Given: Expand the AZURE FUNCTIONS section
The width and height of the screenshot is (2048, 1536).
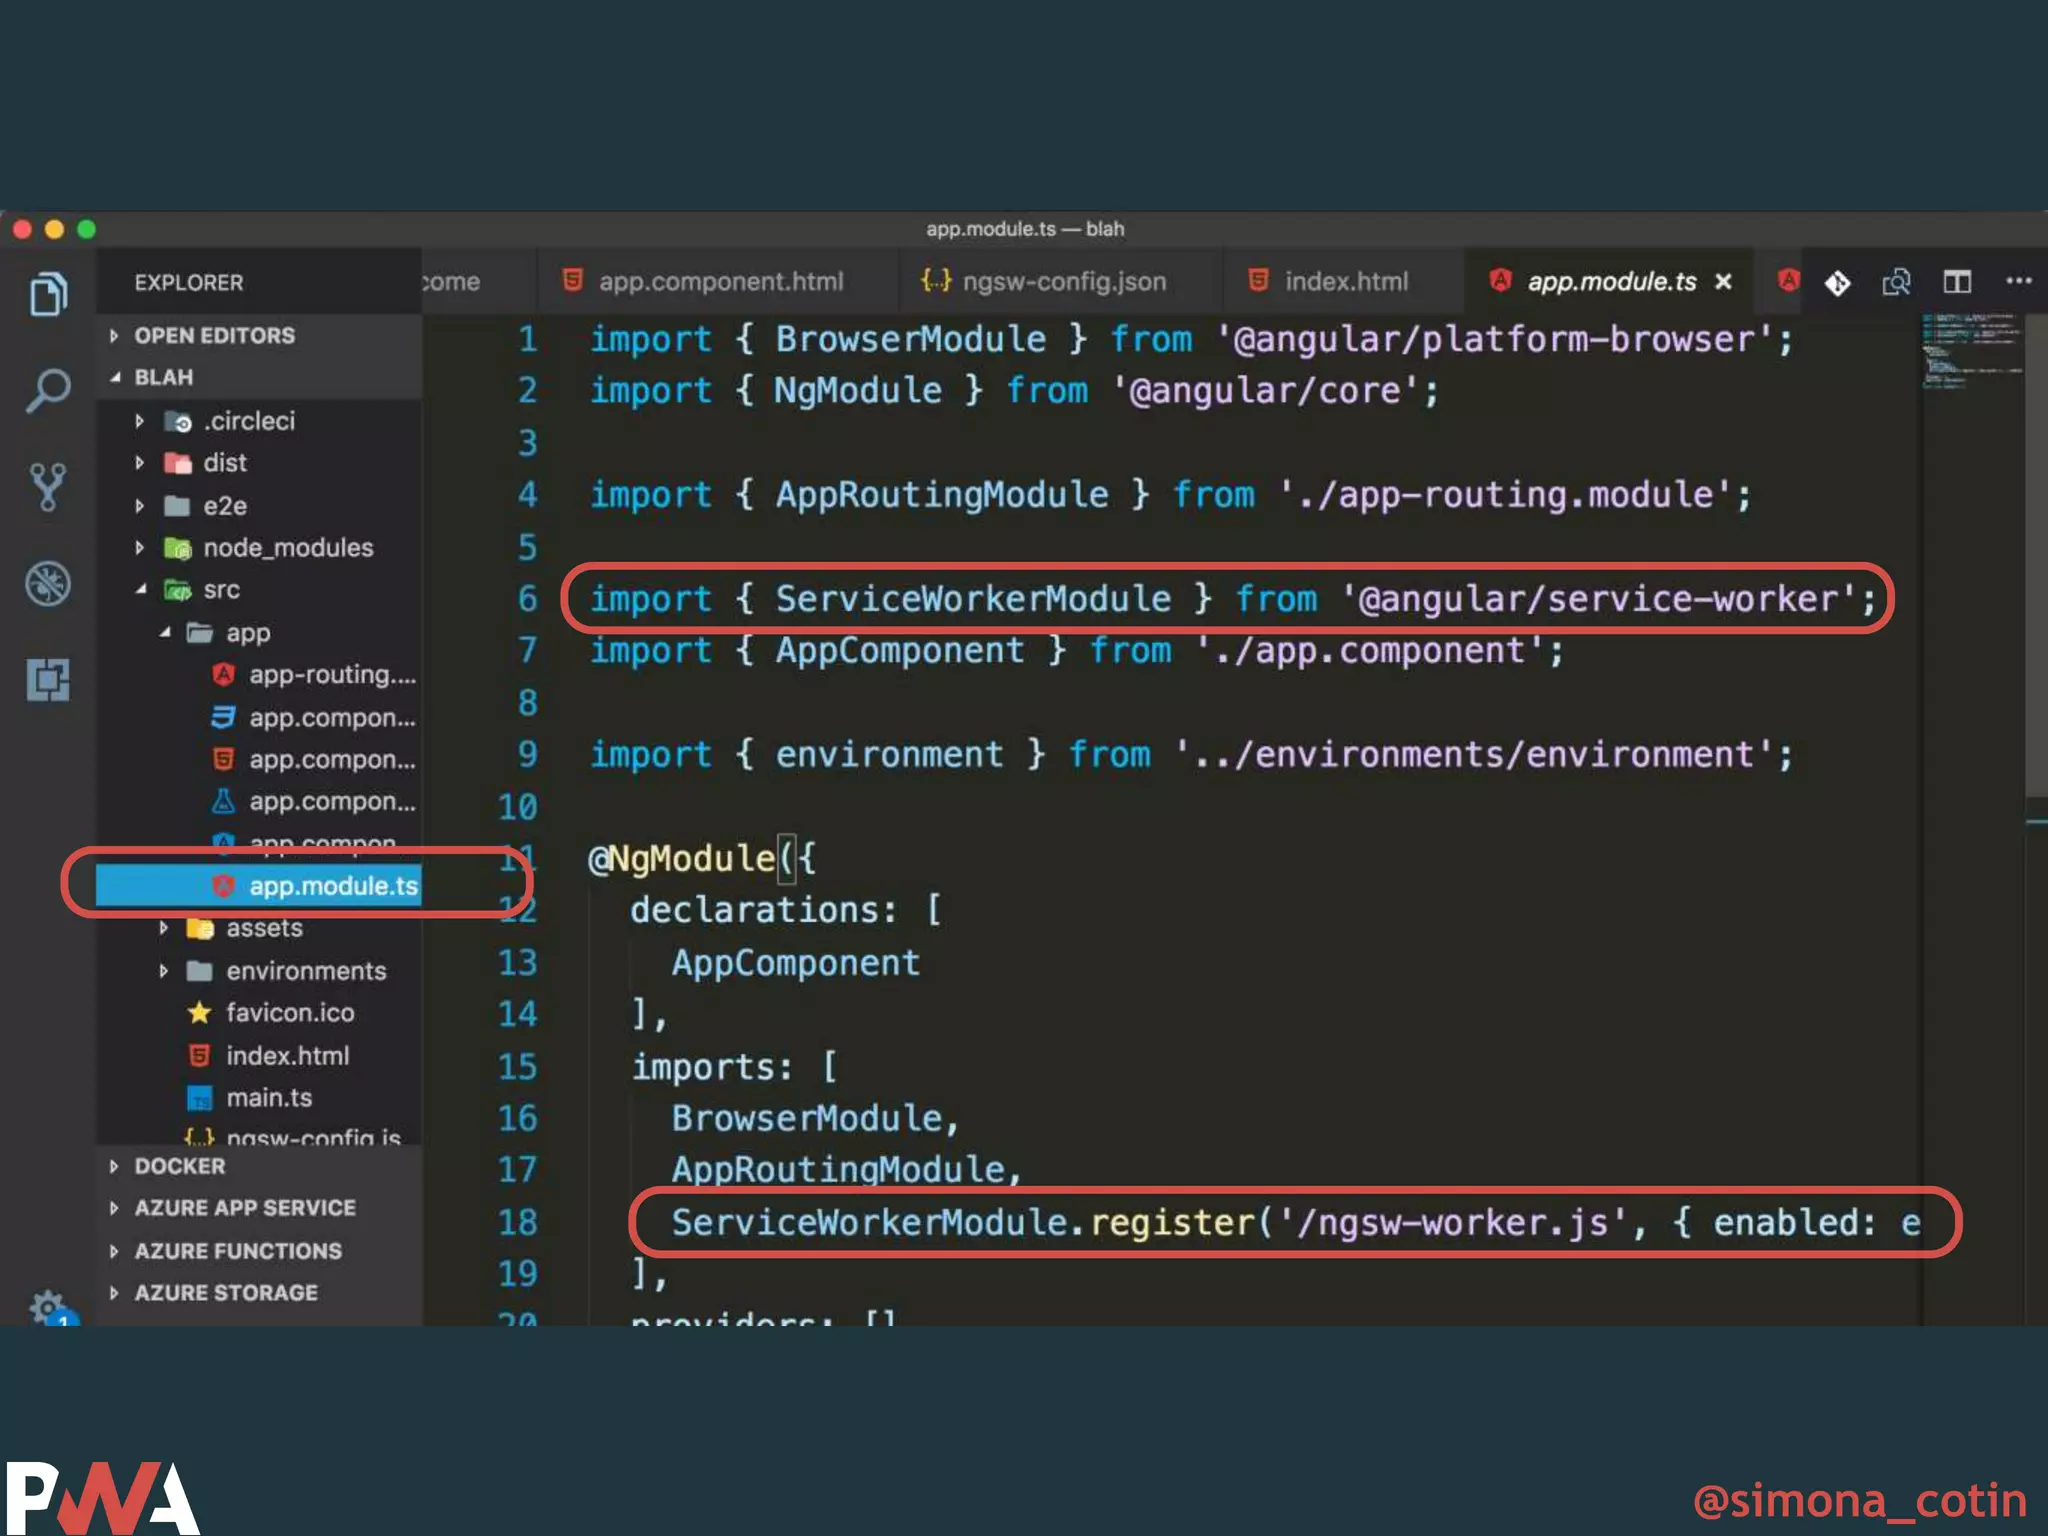Looking at the screenshot, I should [237, 1251].
